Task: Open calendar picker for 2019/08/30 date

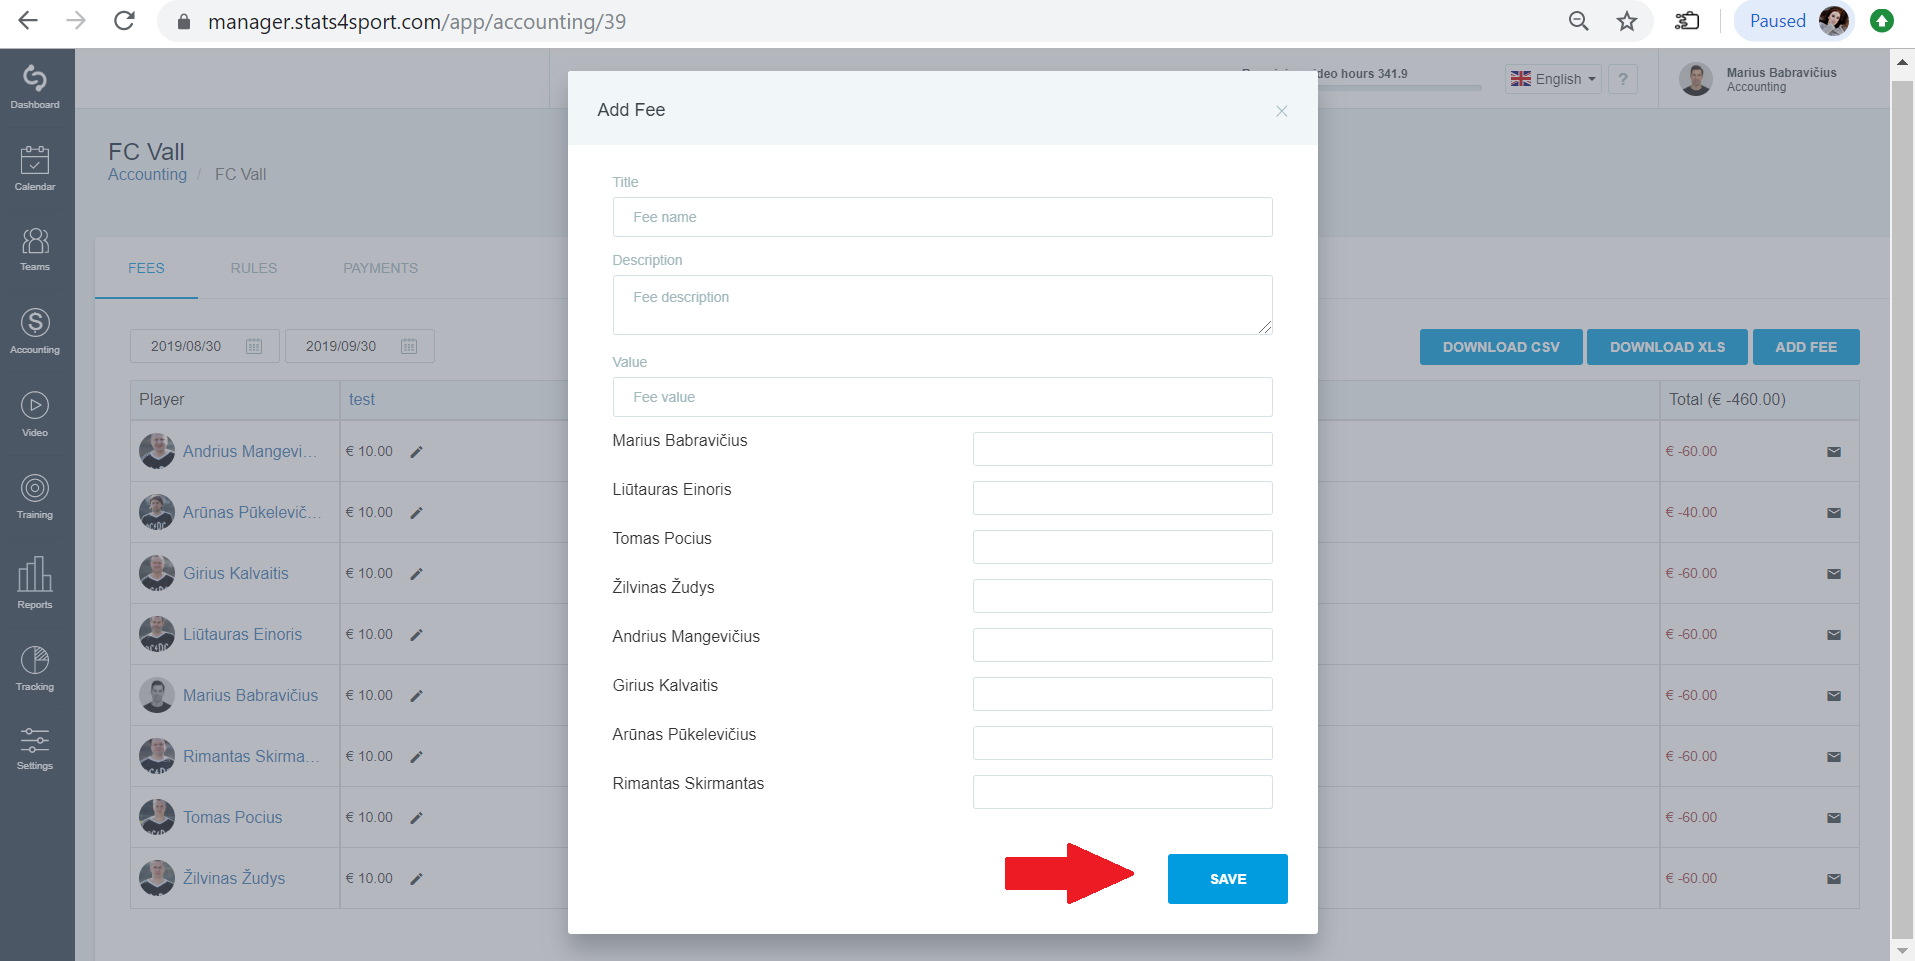Action: click(x=254, y=346)
